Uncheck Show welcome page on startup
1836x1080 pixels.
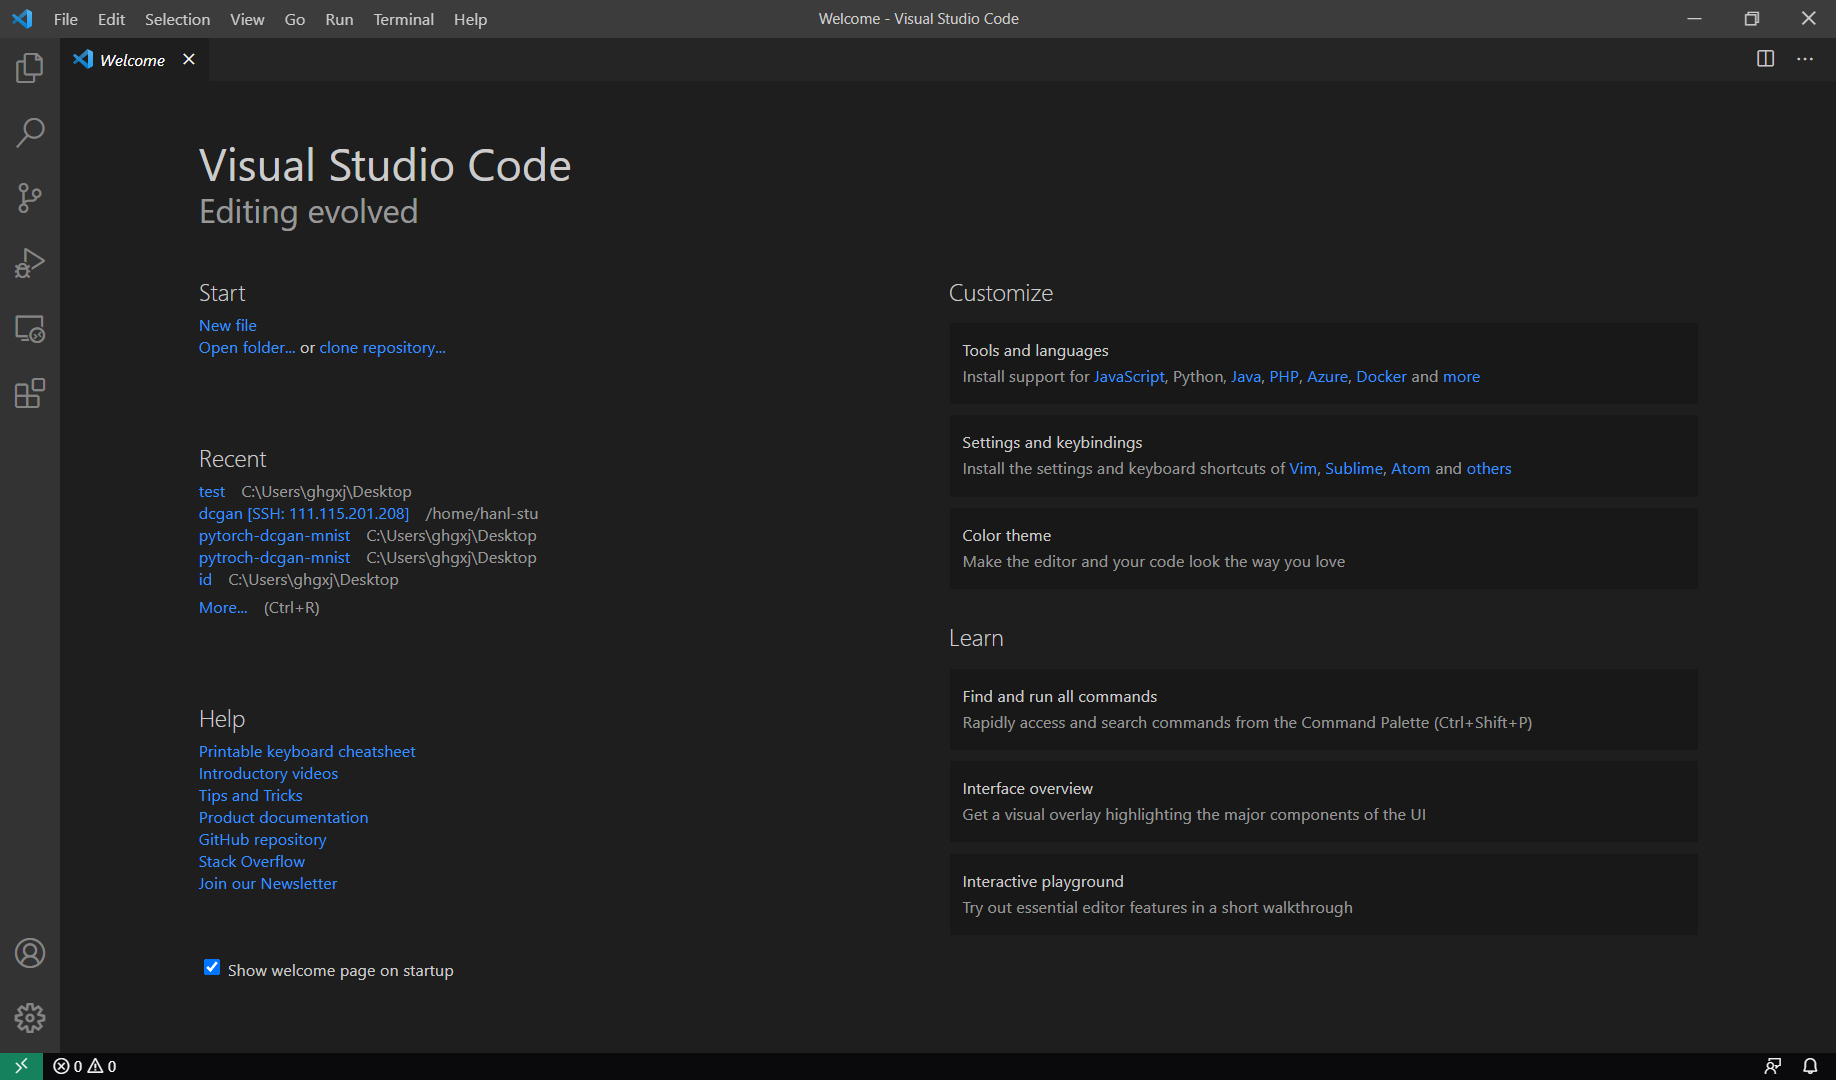[212, 967]
